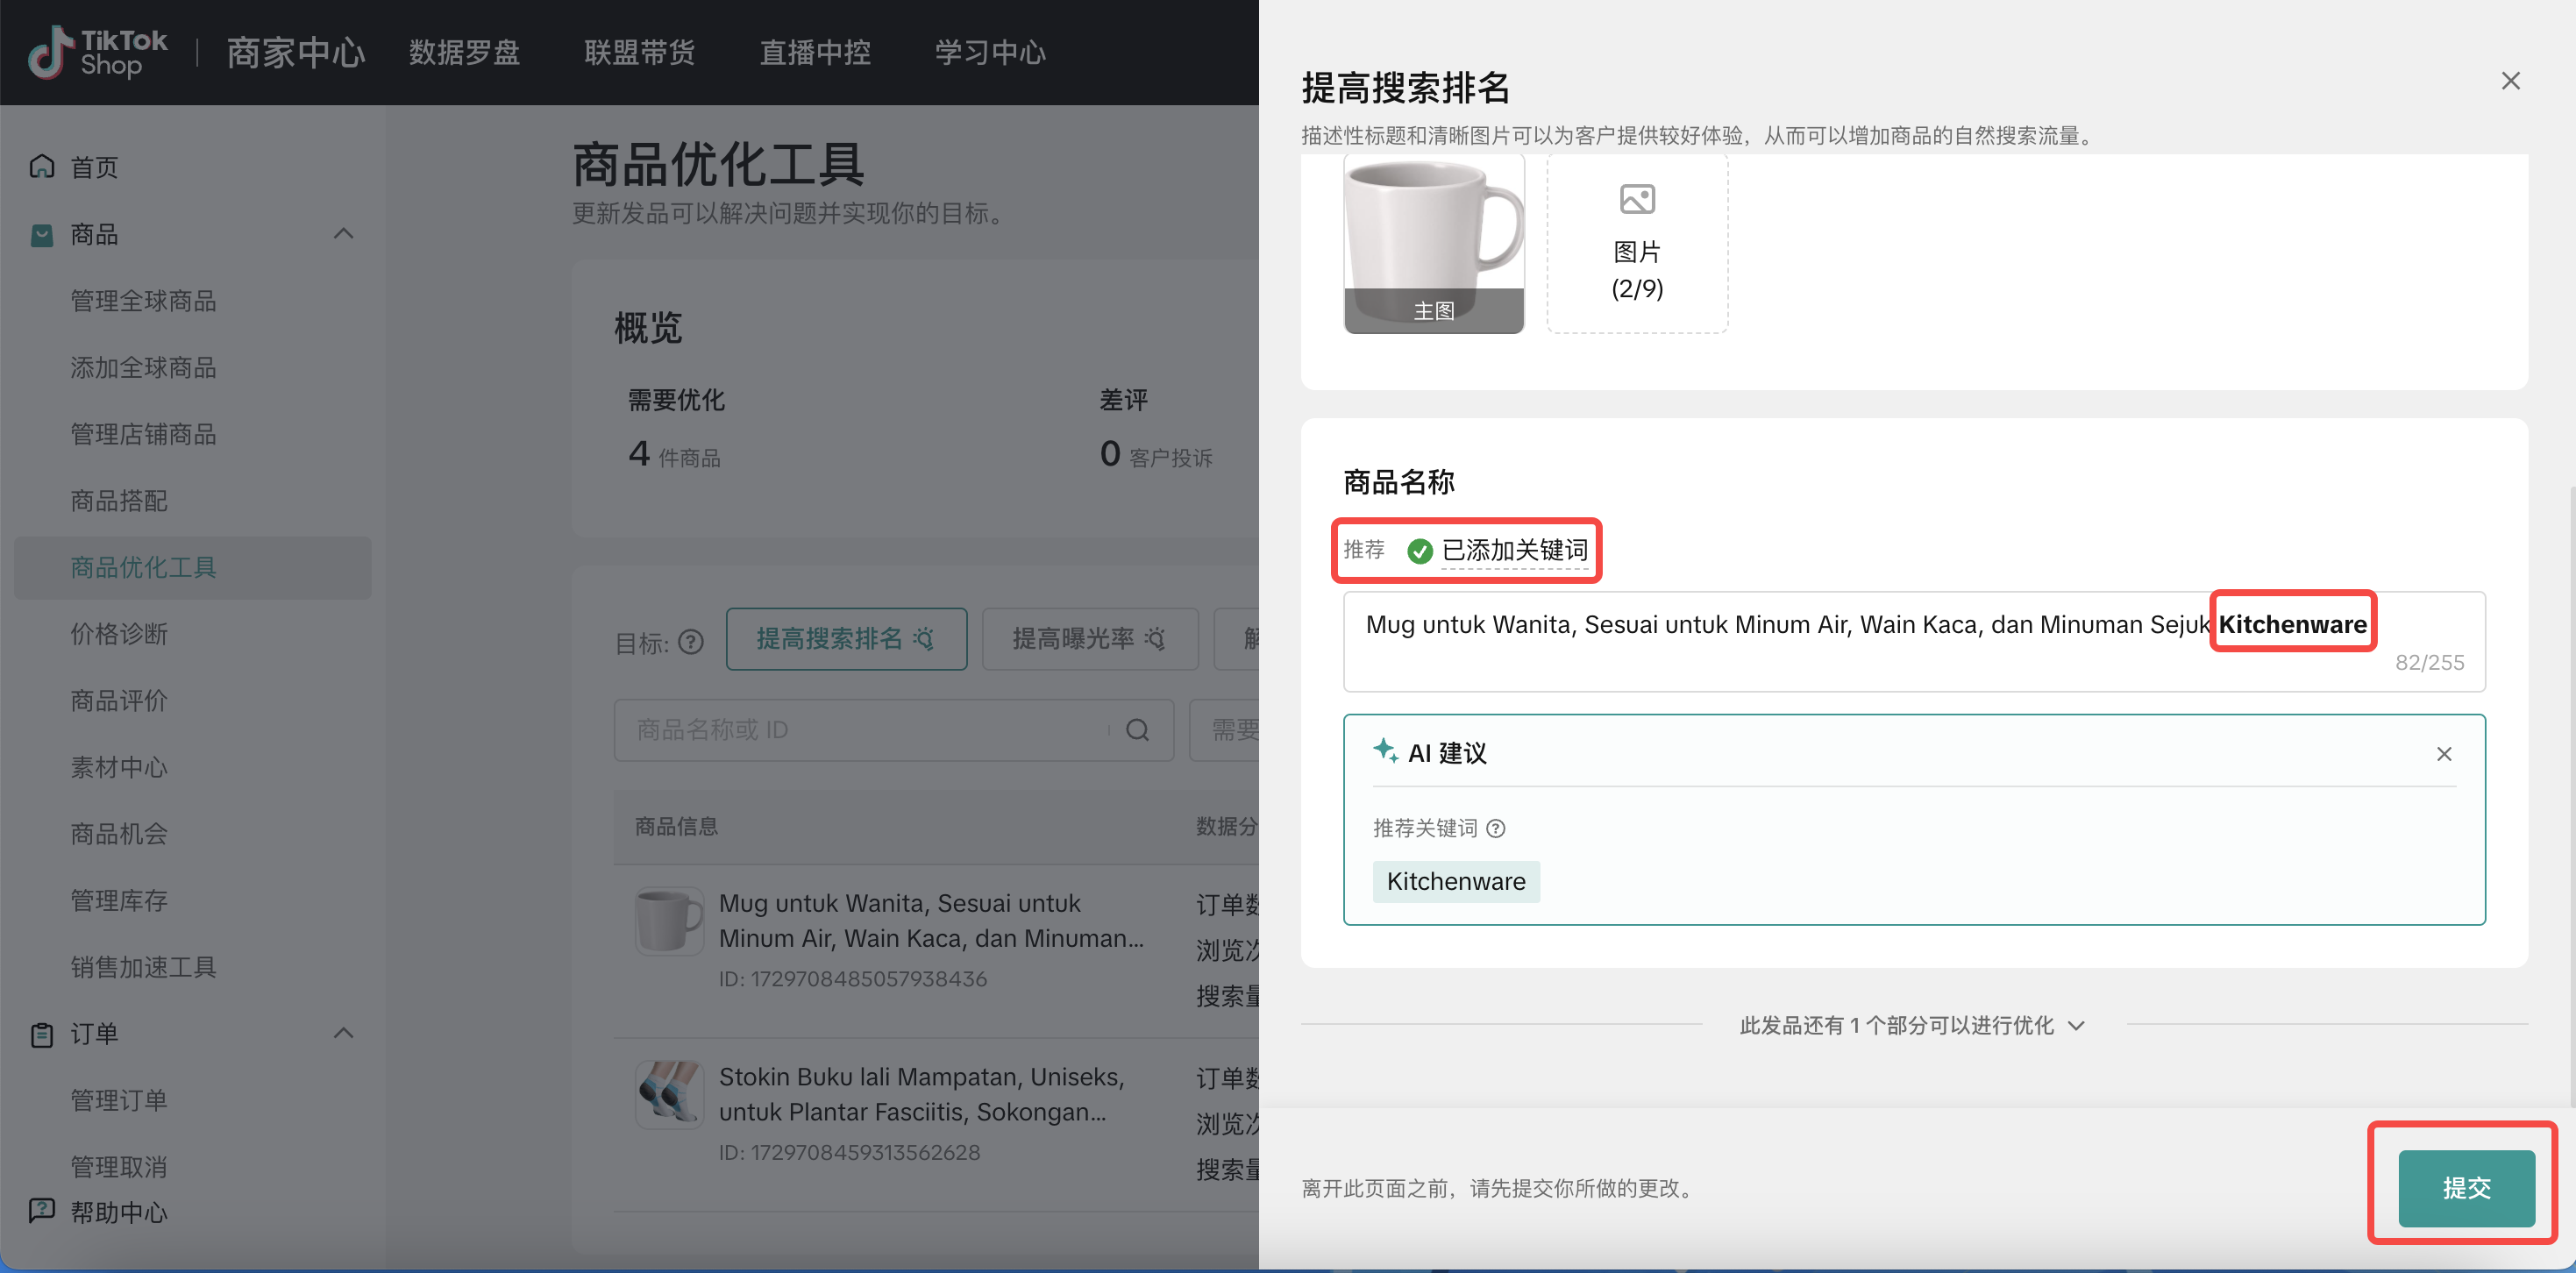Click the TikTok Shop logo

point(97,52)
